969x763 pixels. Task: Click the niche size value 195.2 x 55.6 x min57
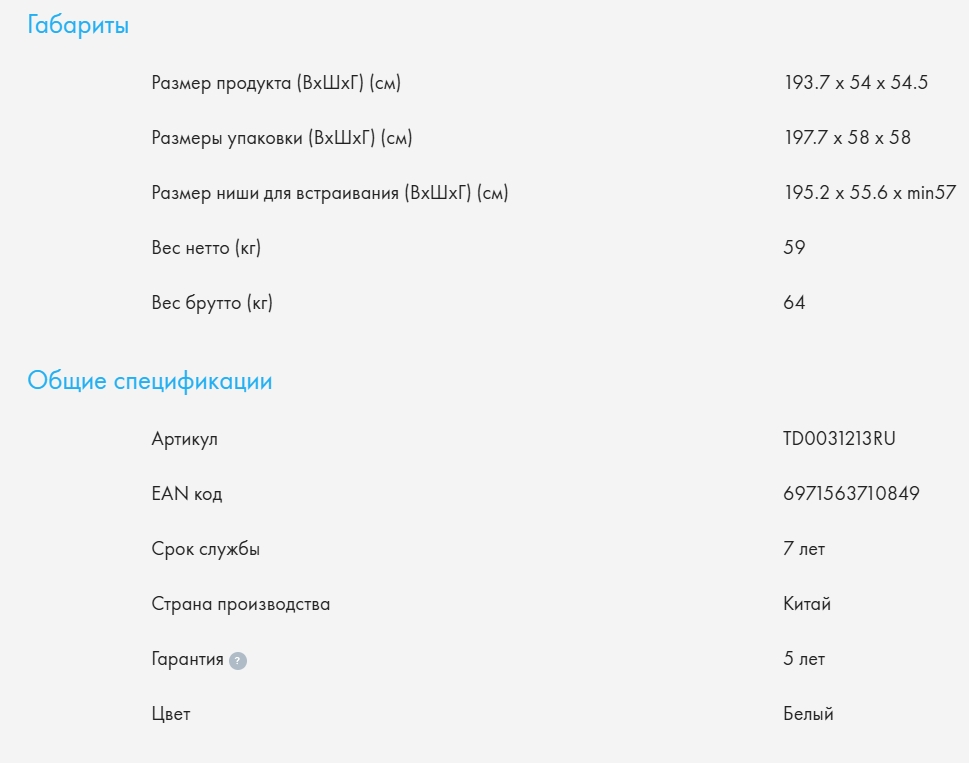(x=870, y=193)
